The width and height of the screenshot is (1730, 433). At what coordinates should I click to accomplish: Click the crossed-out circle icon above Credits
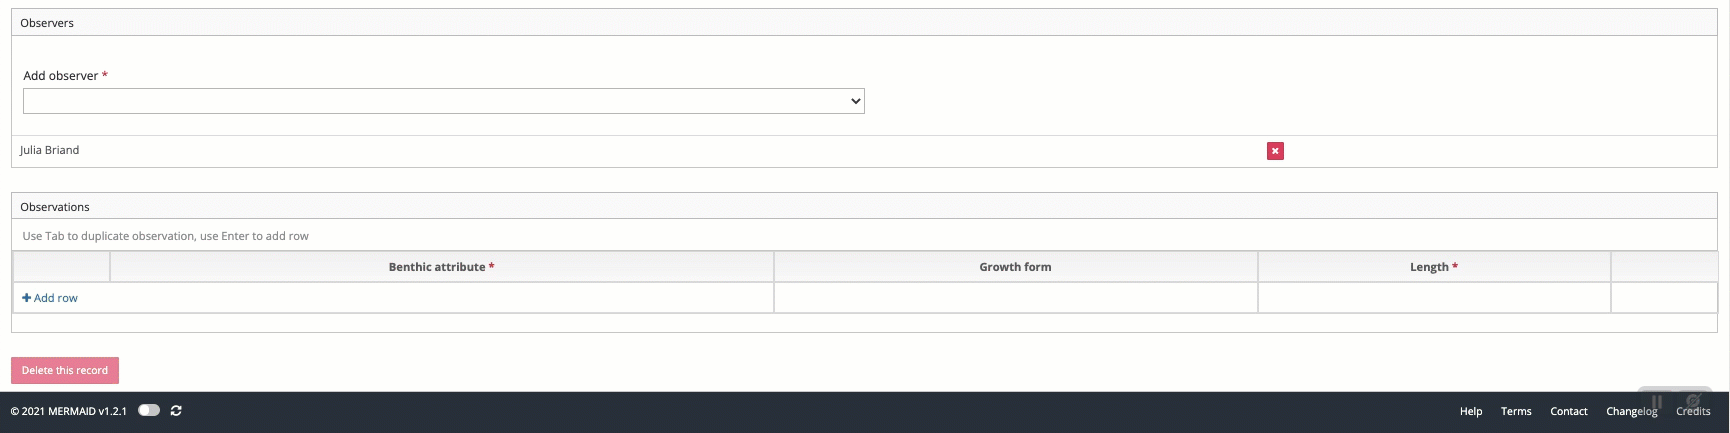[x=1693, y=401]
